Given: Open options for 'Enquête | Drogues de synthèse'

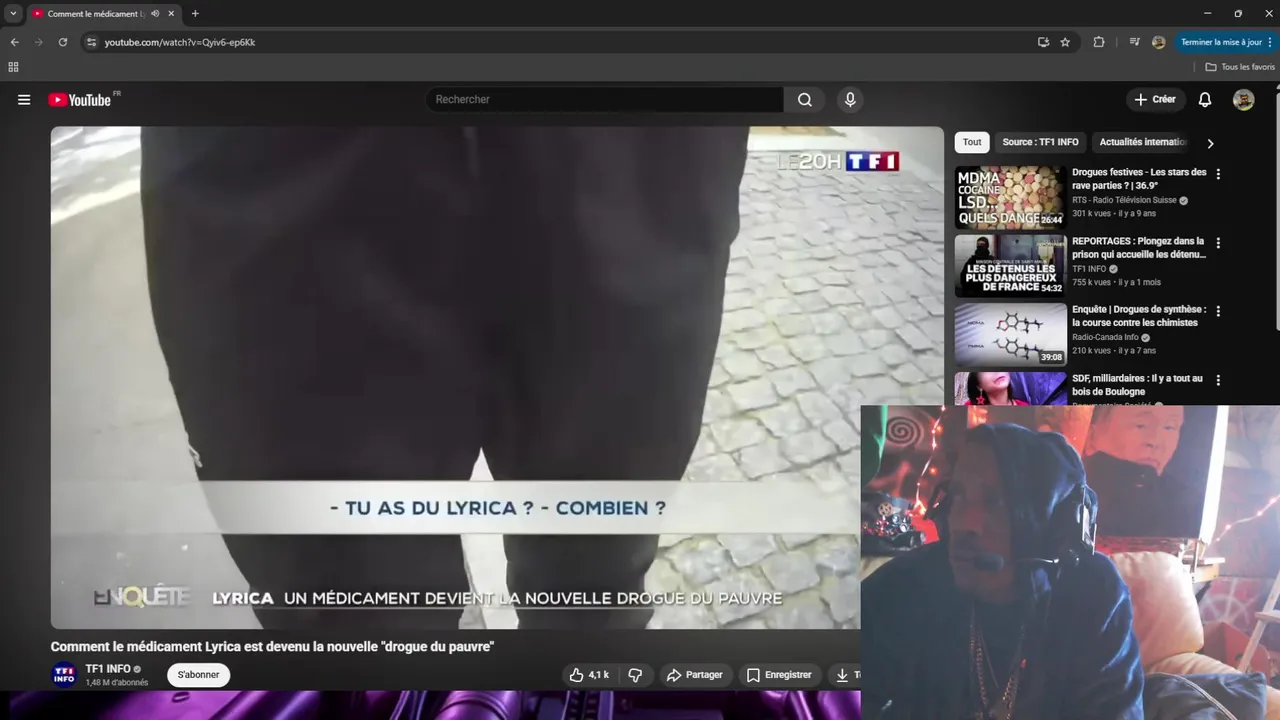Looking at the screenshot, I should pos(1218,311).
